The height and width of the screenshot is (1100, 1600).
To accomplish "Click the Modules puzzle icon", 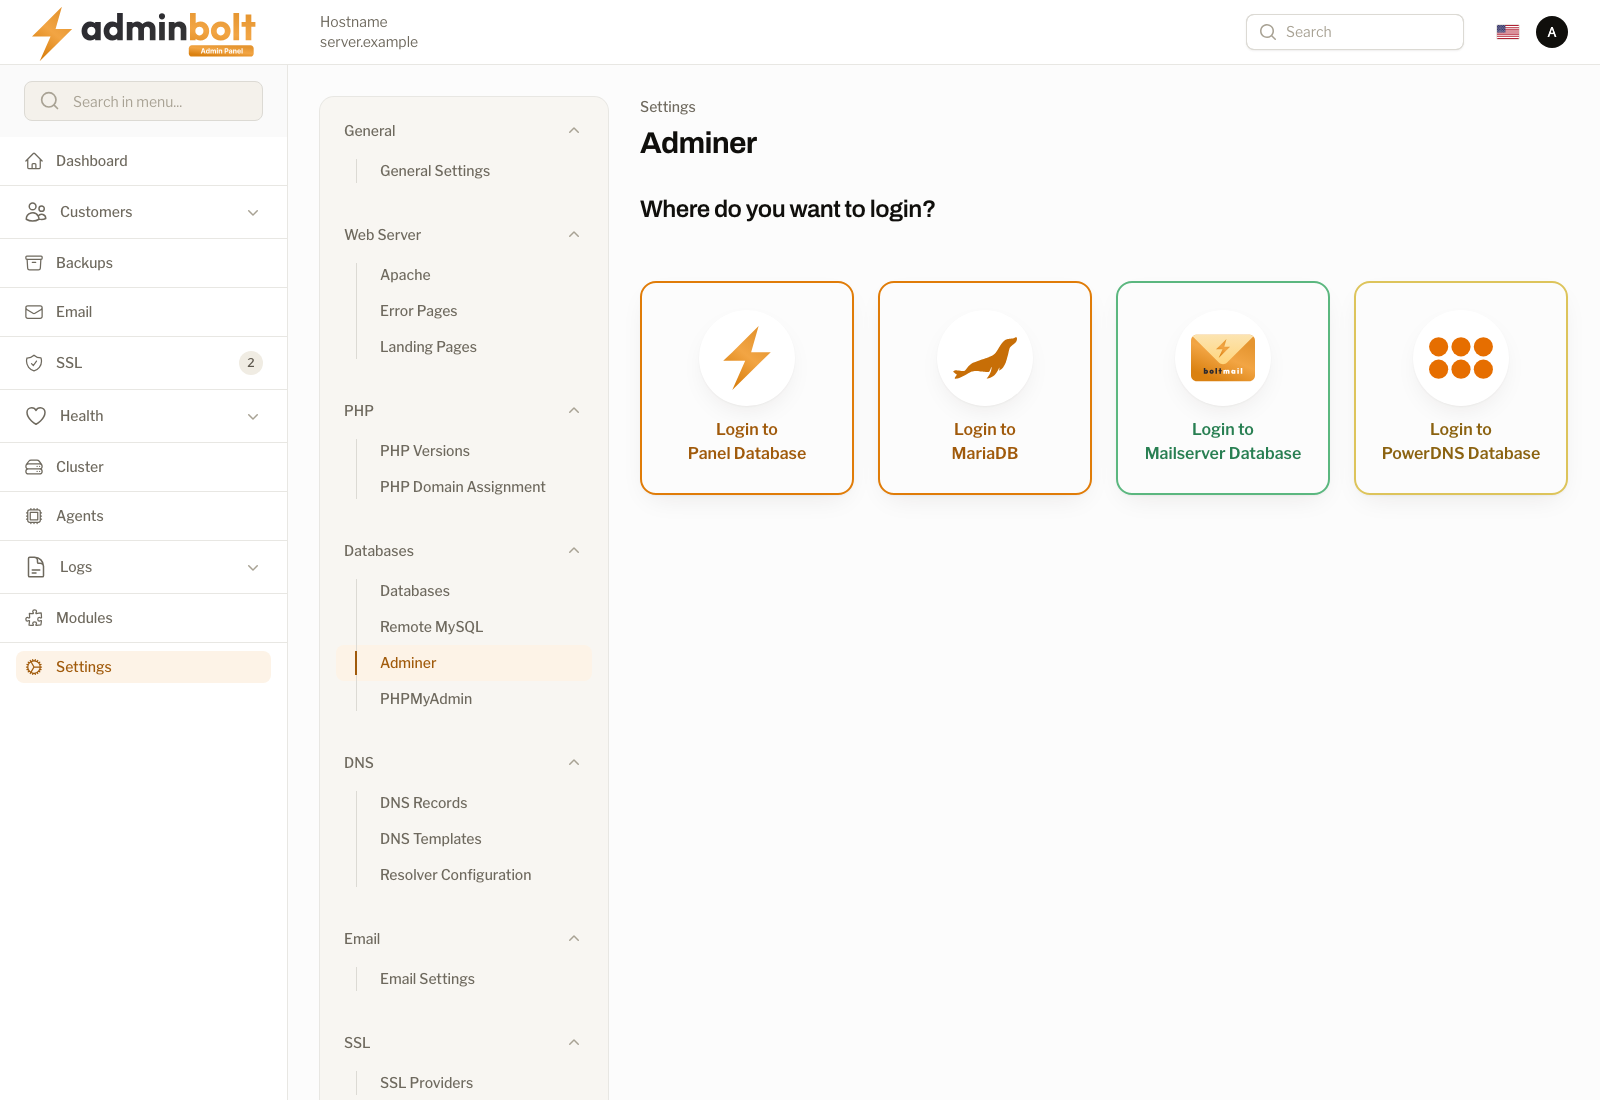I will pyautogui.click(x=34, y=618).
